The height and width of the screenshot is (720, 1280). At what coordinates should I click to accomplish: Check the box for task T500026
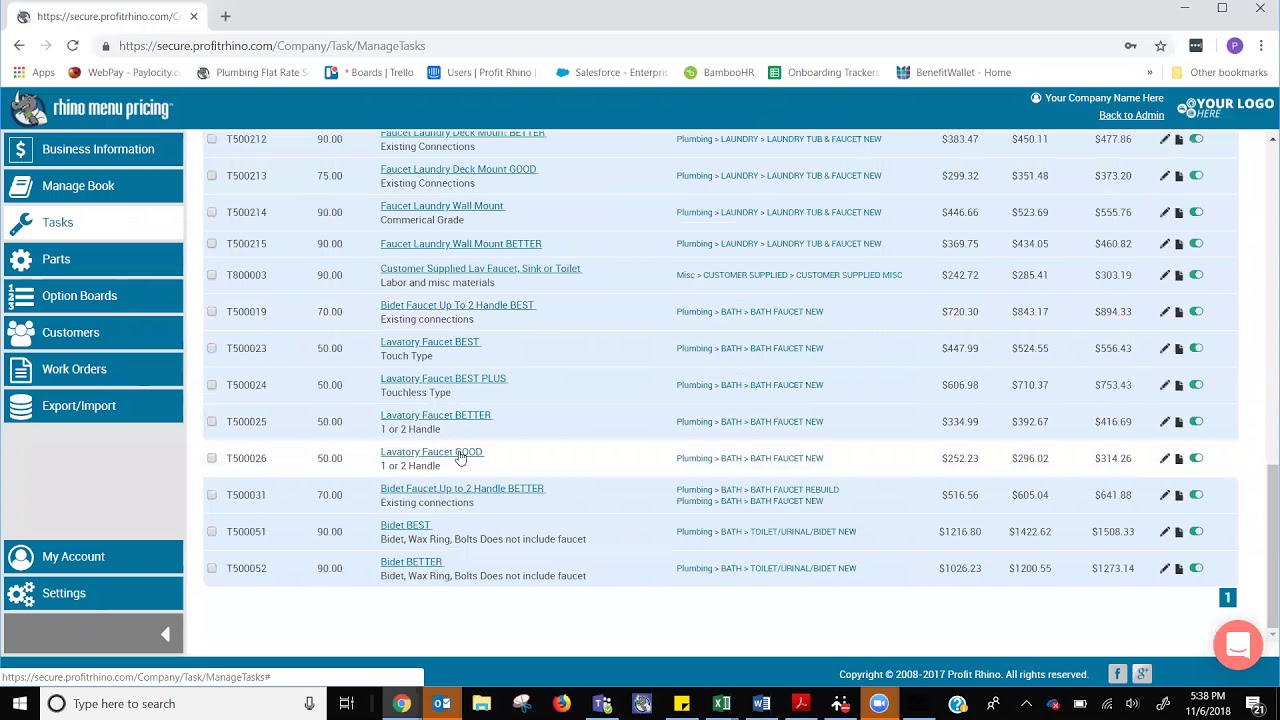tap(212, 458)
